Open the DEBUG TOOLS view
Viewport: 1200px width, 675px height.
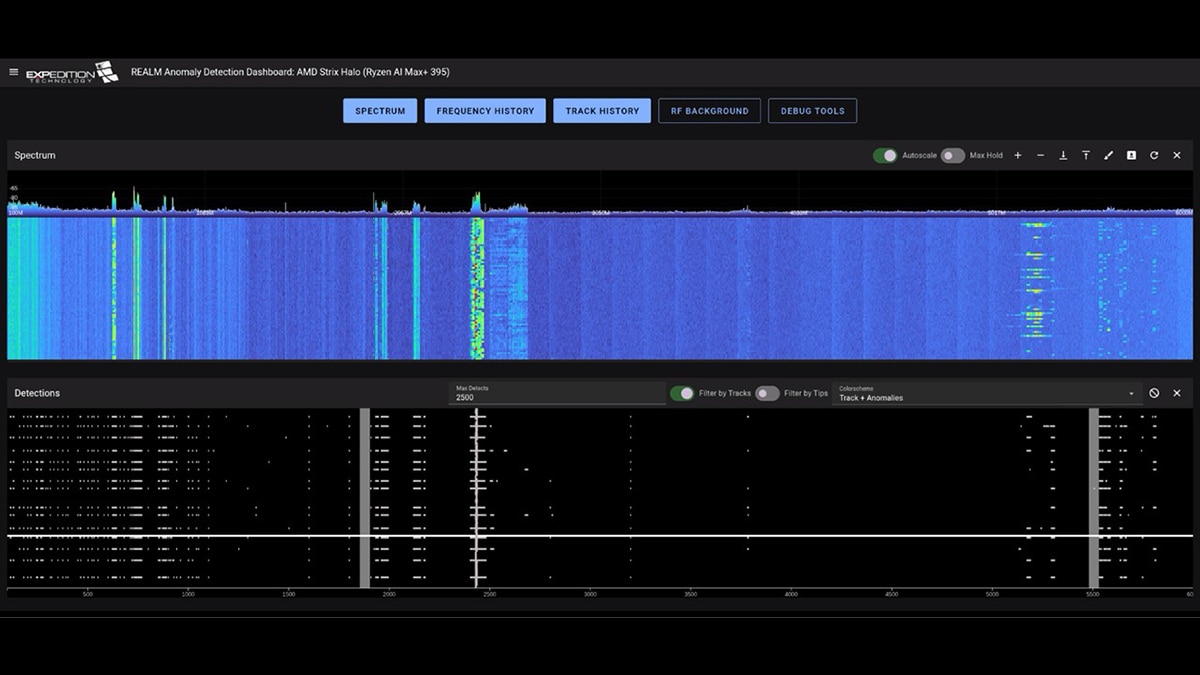tap(812, 111)
